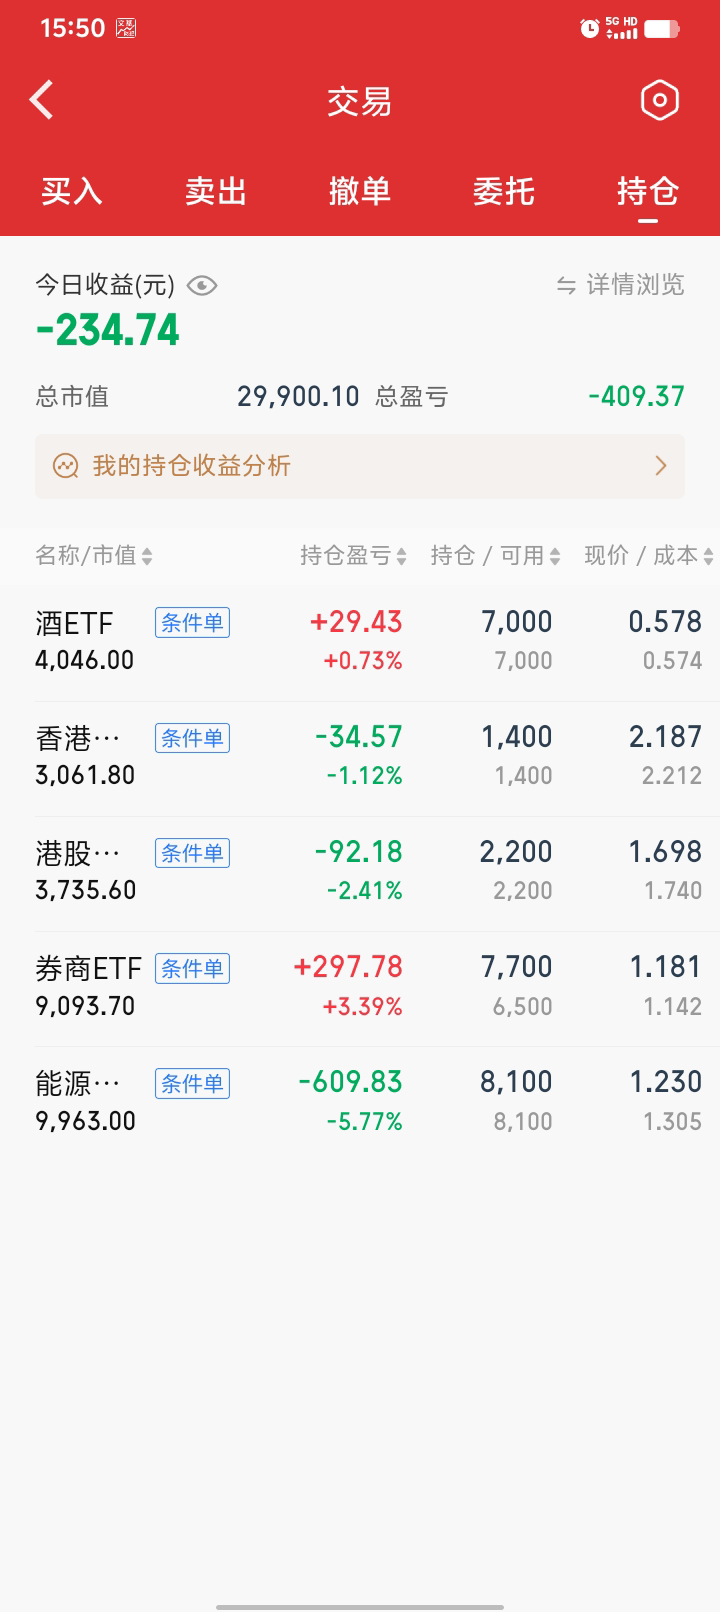This screenshot has height=1612, width=720.
Task: Tap the holdings analysis chart icon
Action: [66, 466]
